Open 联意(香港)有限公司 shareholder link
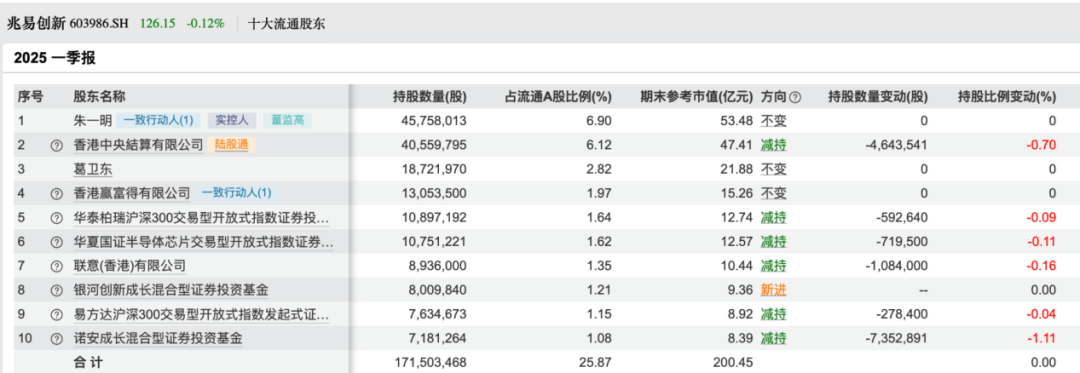The height and width of the screenshot is (373, 1080). pyautogui.click(x=129, y=266)
